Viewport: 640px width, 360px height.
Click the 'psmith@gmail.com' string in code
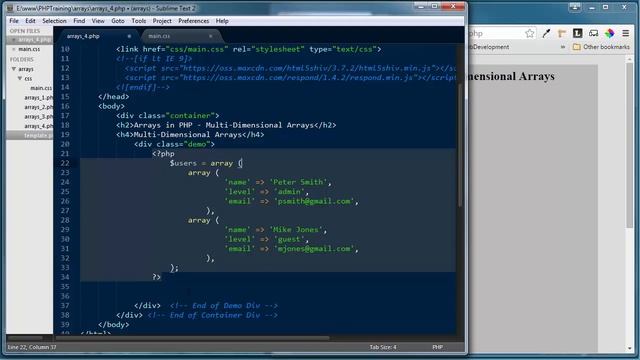pos(314,201)
